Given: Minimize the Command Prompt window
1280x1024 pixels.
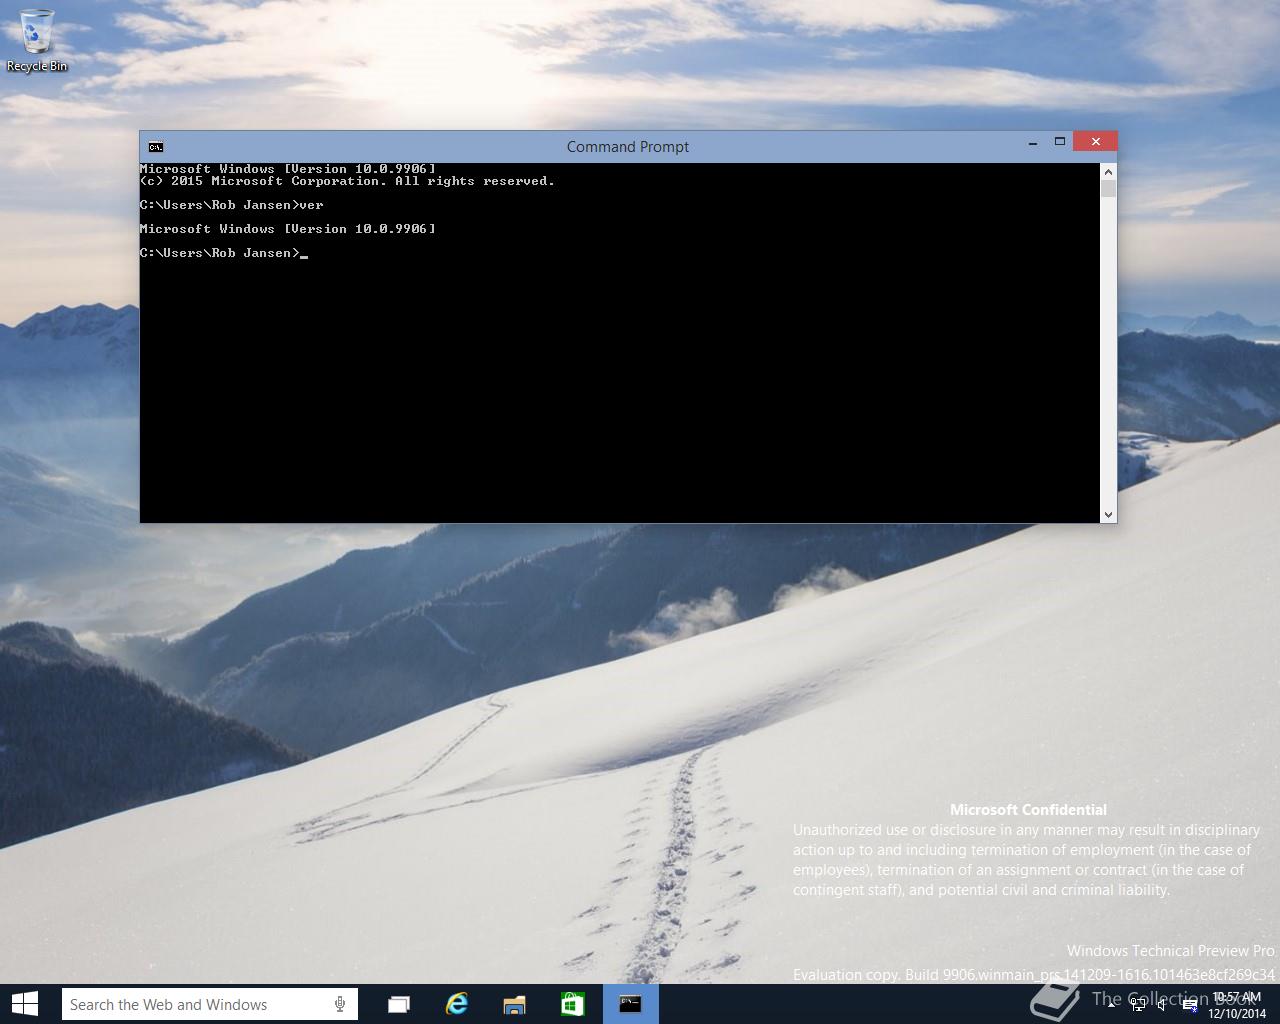Looking at the screenshot, I should (1032, 143).
